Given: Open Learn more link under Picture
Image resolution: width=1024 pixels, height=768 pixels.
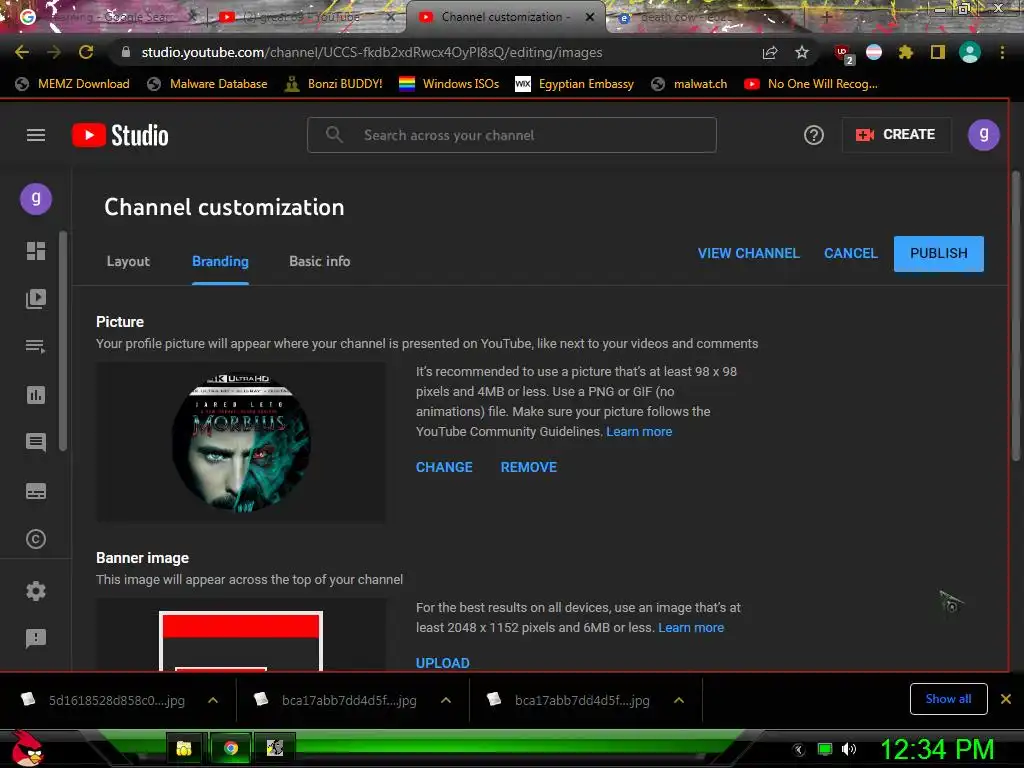Looking at the screenshot, I should pos(639,432).
